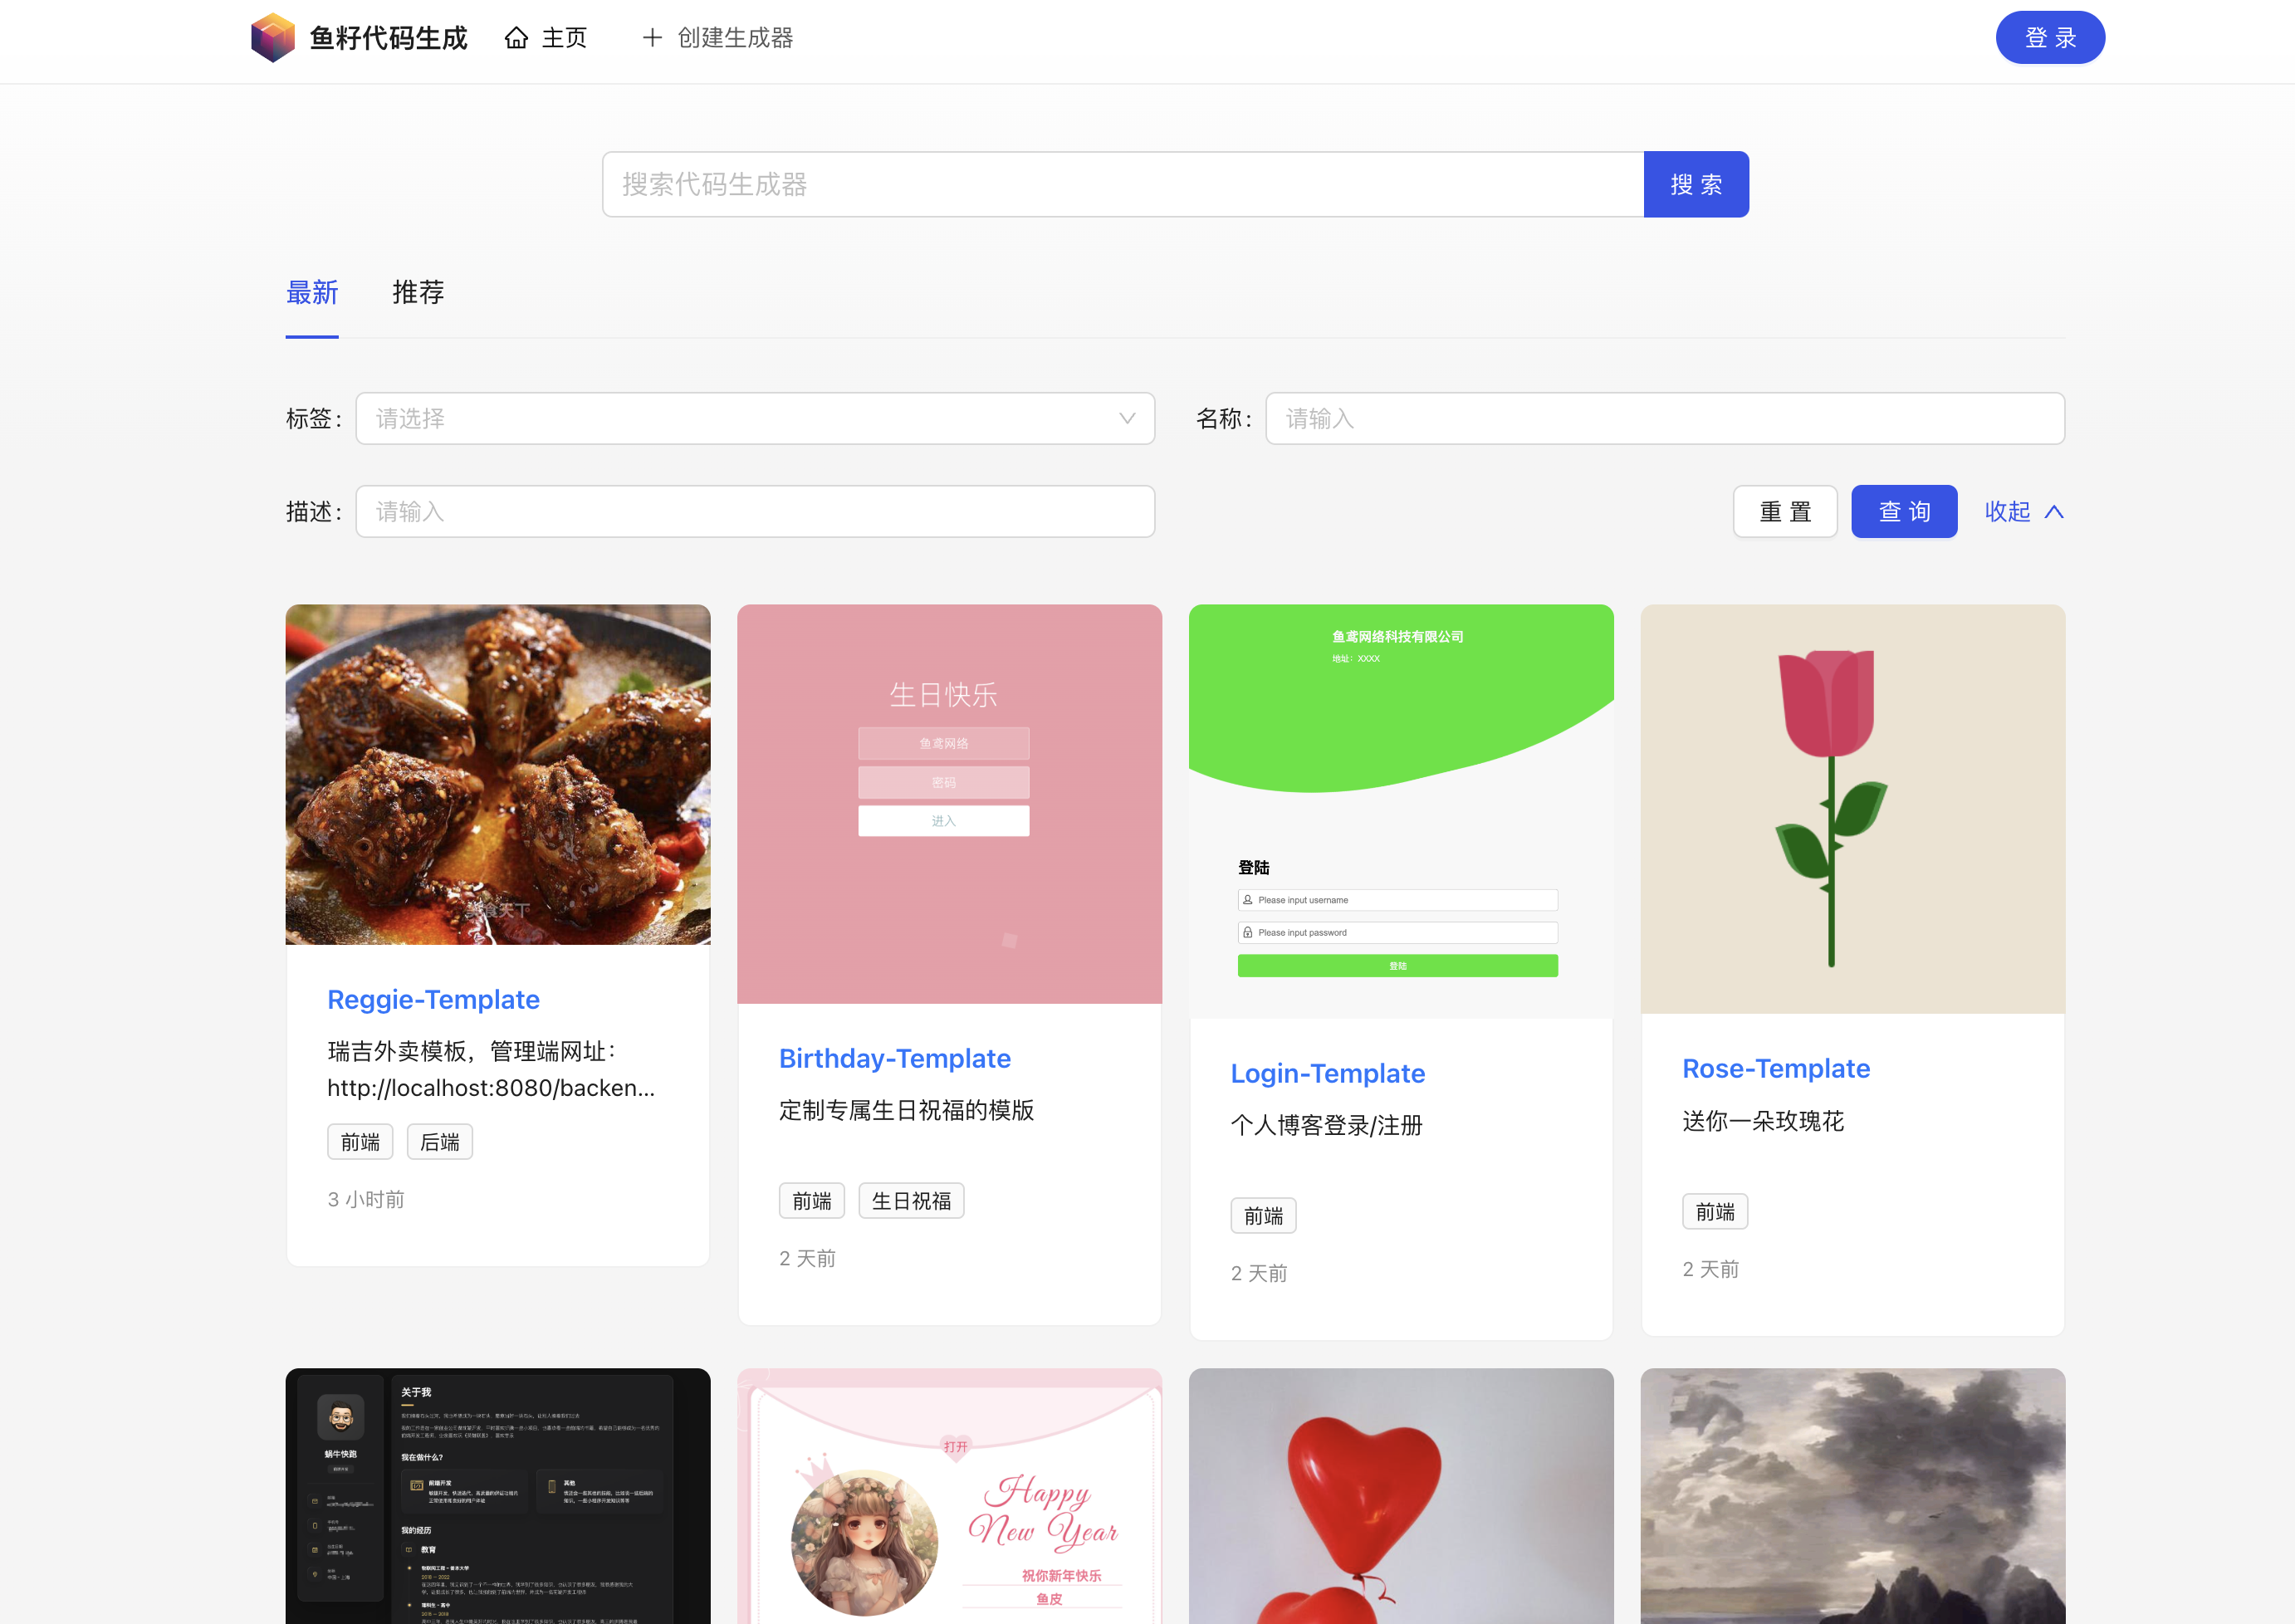
Task: Switch to the 推荐 tab
Action: [418, 293]
